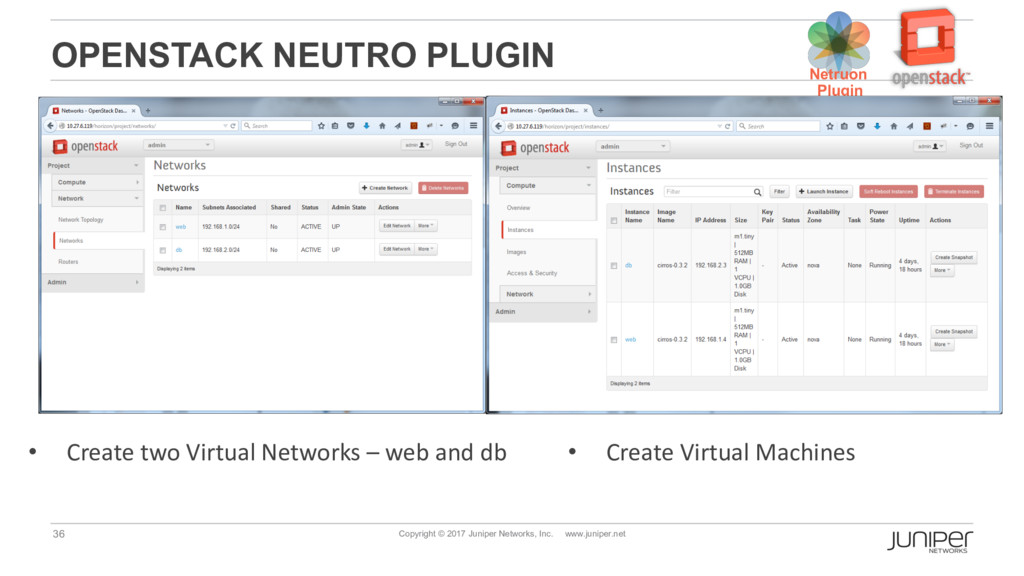This screenshot has width=1024, height=576.
Task: Sign Out in Instances window
Action: tap(971, 146)
